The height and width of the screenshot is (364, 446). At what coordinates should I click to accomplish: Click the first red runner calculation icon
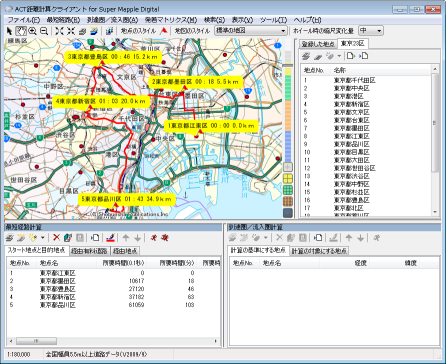[x=153, y=238]
